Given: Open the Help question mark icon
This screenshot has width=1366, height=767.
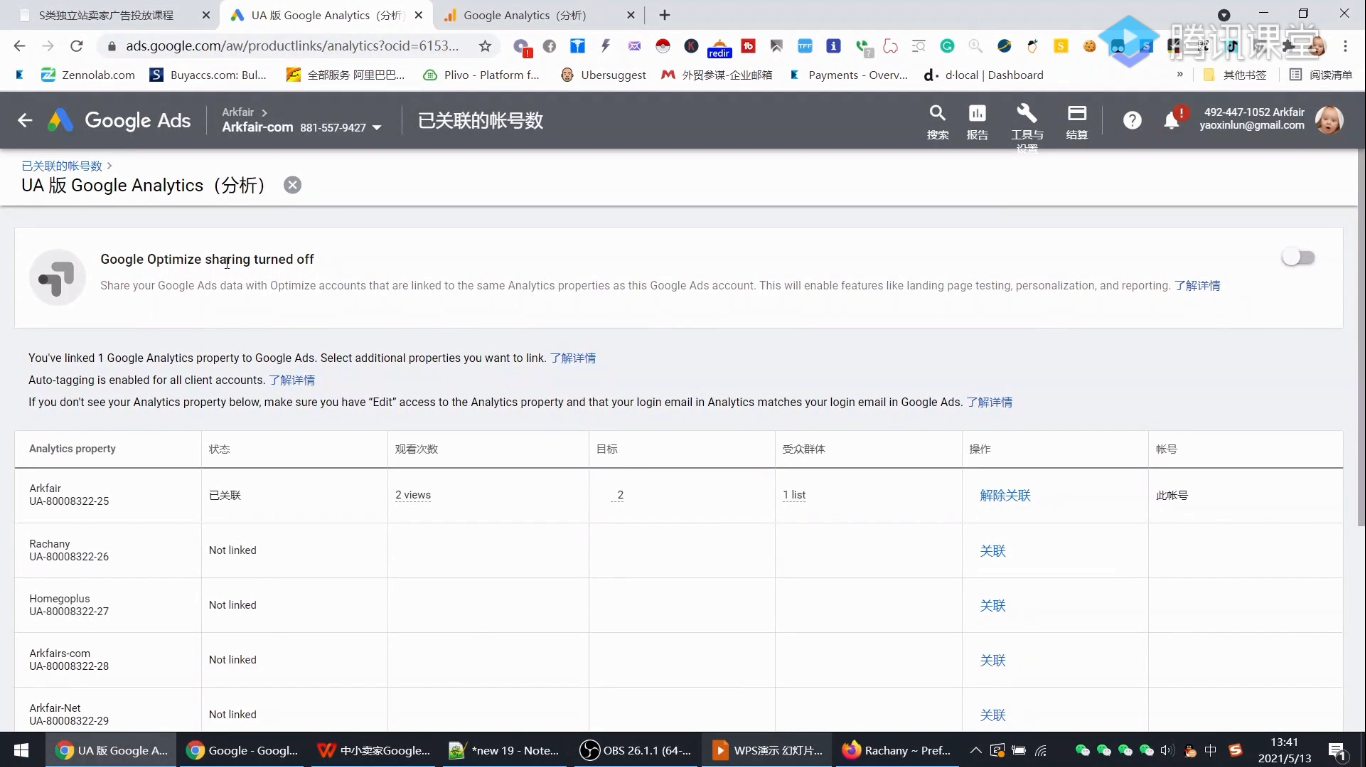Looking at the screenshot, I should point(1132,120).
